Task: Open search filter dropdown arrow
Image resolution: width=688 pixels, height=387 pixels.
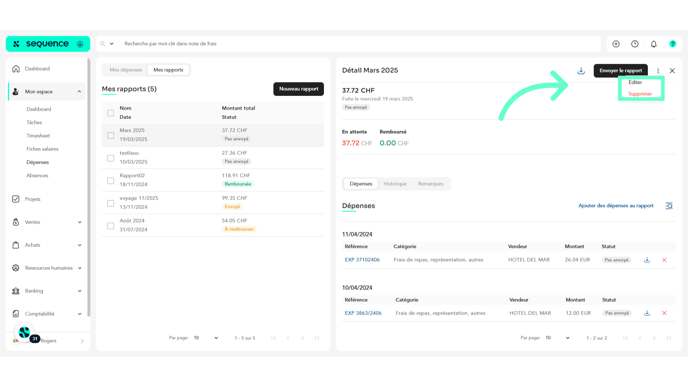Action: click(x=111, y=44)
